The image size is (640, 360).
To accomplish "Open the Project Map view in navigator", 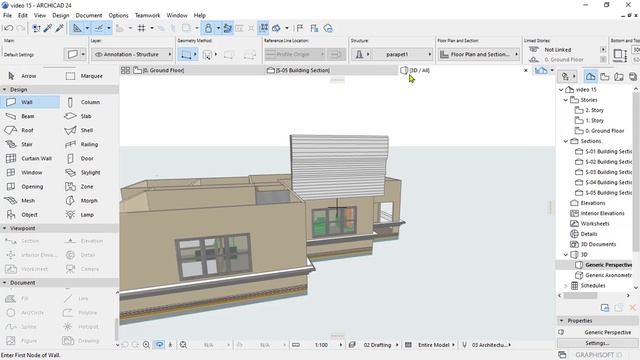I will (x=591, y=76).
